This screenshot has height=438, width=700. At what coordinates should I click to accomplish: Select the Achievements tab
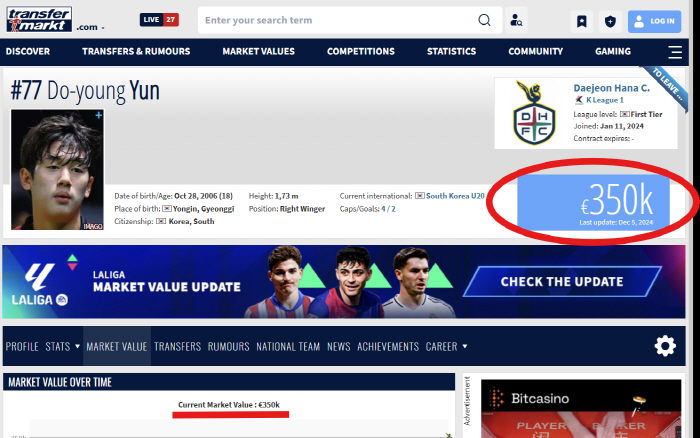(388, 347)
